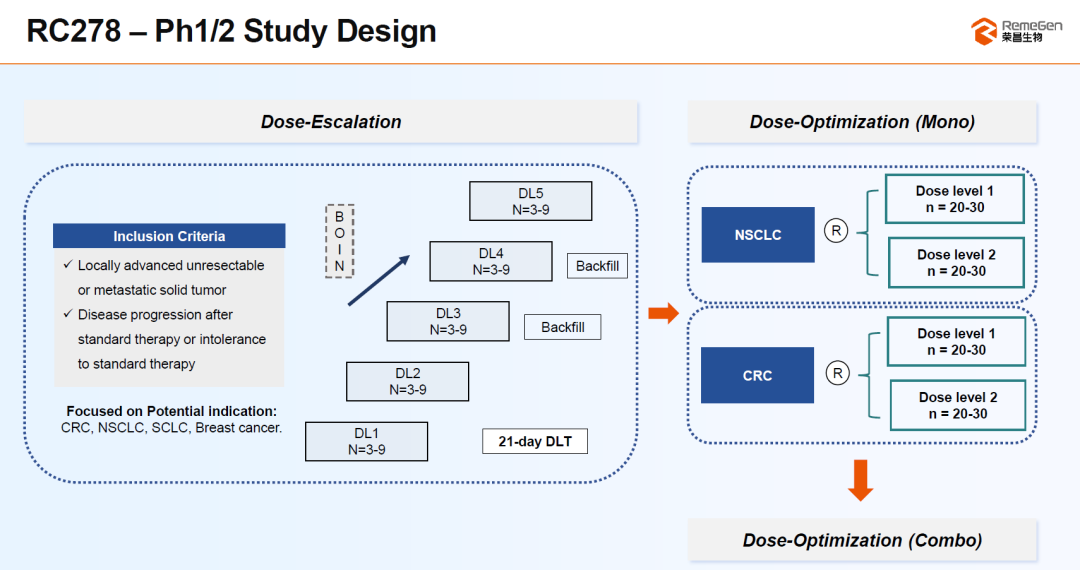
Task: Click the orange downward arrow
Action: pyautogui.click(x=860, y=480)
